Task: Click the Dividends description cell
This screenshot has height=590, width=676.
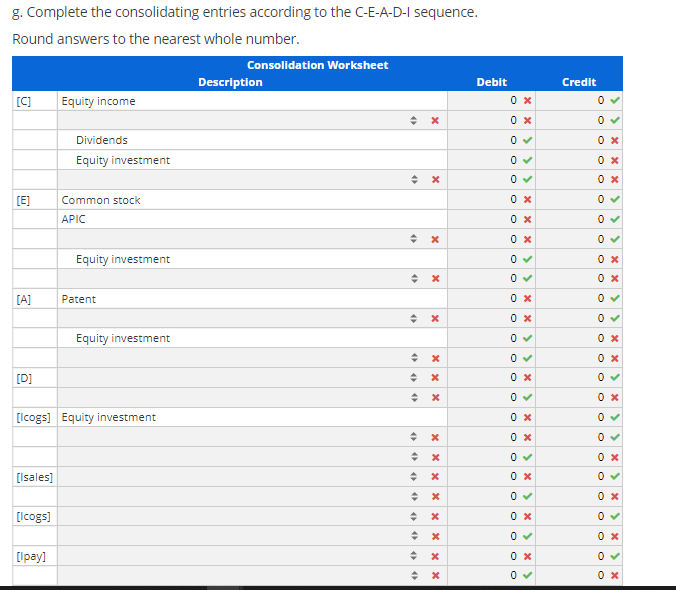Action: click(252, 140)
